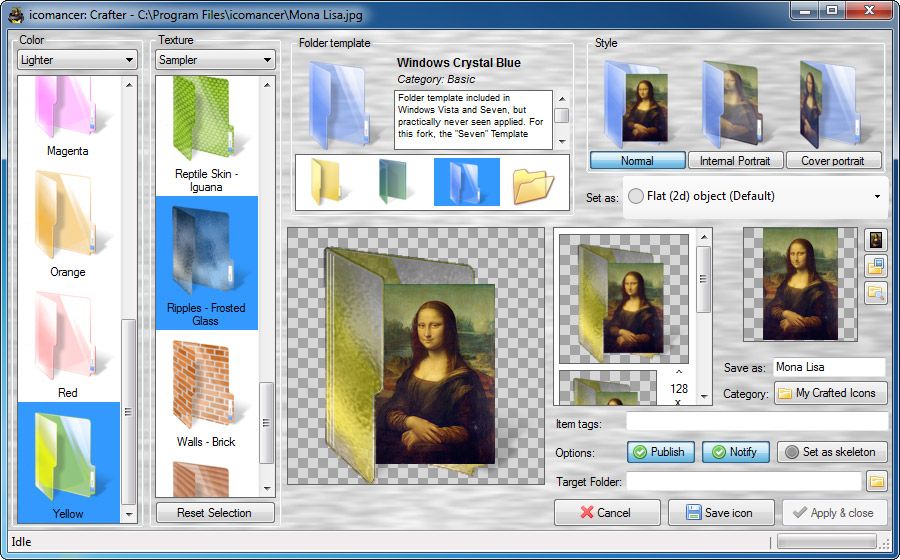Viewport: 900px width, 560px height.
Task: Open the Color dropdown showing Lighter
Action: point(77,60)
